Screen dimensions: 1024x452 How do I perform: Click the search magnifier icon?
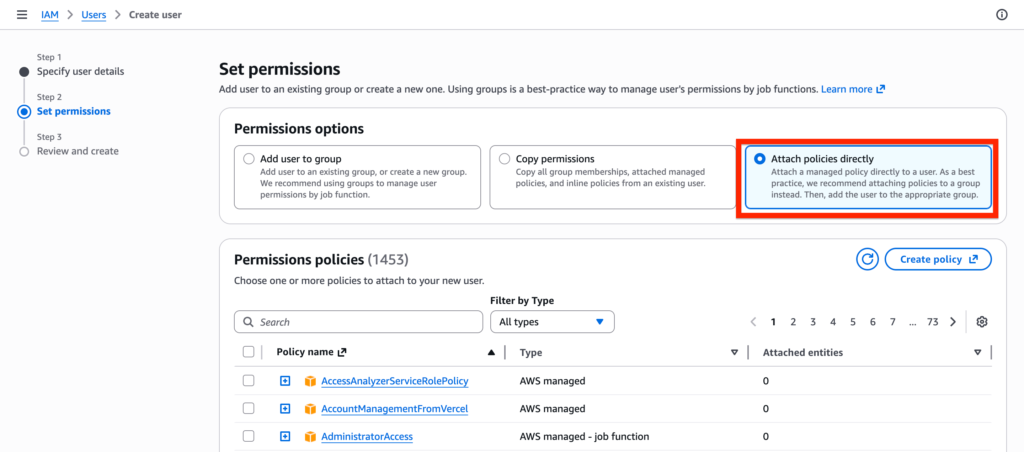coord(247,322)
